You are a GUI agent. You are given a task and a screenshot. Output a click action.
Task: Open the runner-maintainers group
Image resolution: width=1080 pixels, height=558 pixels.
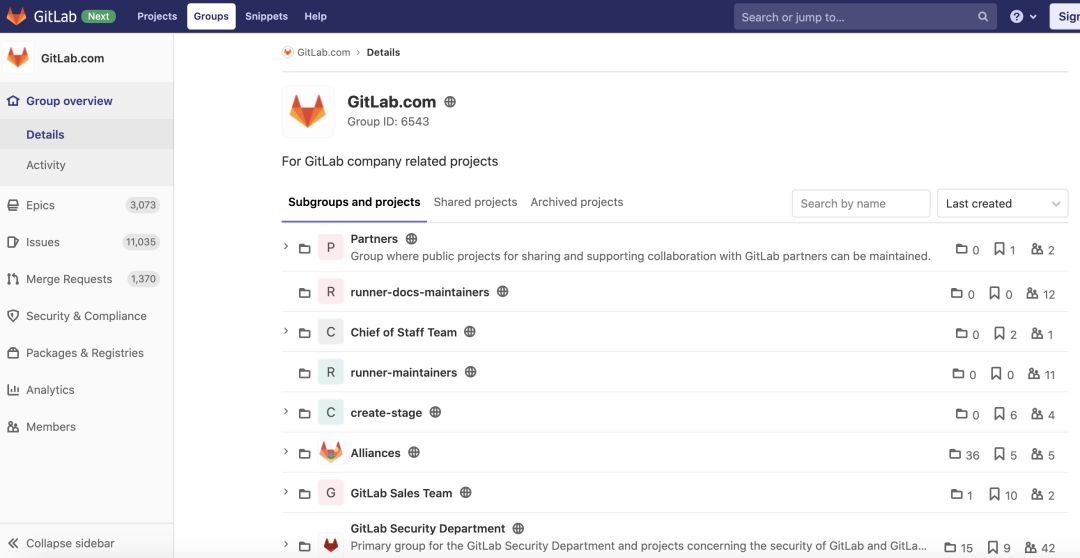point(404,373)
